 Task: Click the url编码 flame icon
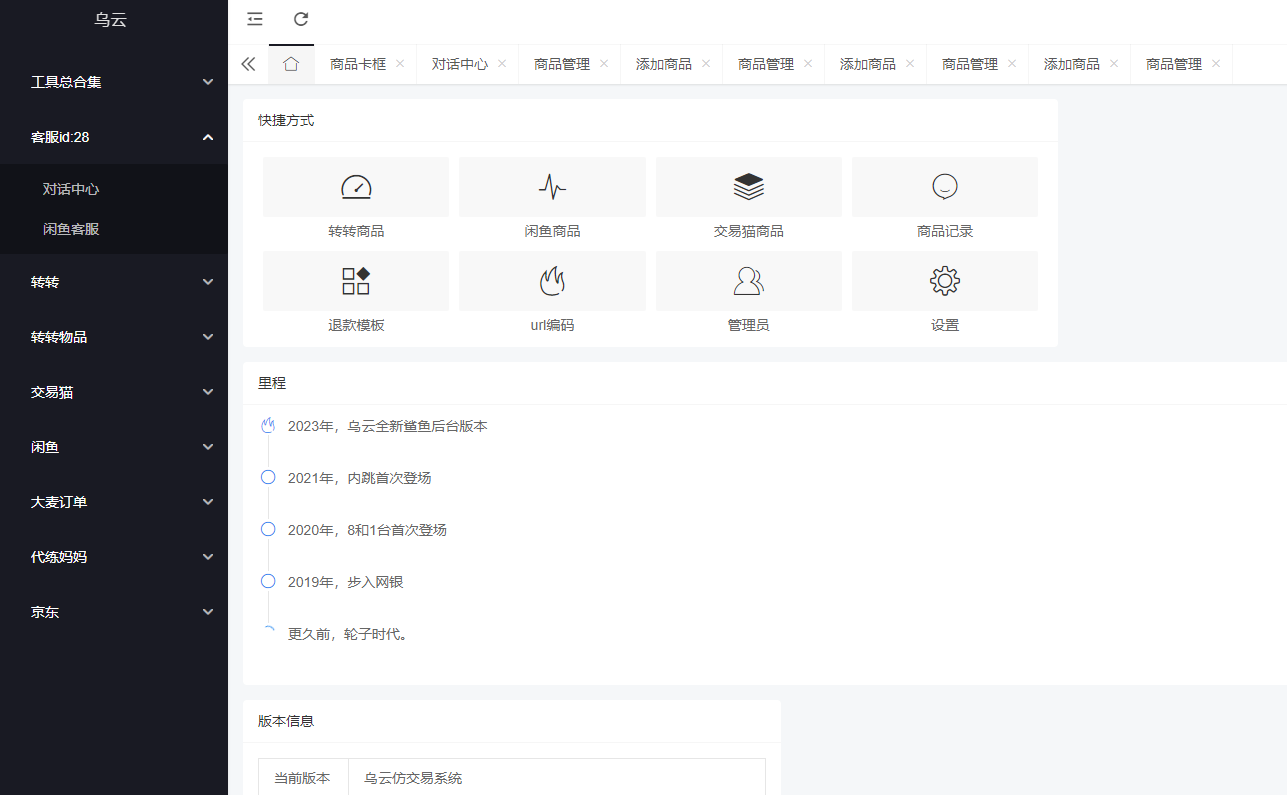point(552,281)
